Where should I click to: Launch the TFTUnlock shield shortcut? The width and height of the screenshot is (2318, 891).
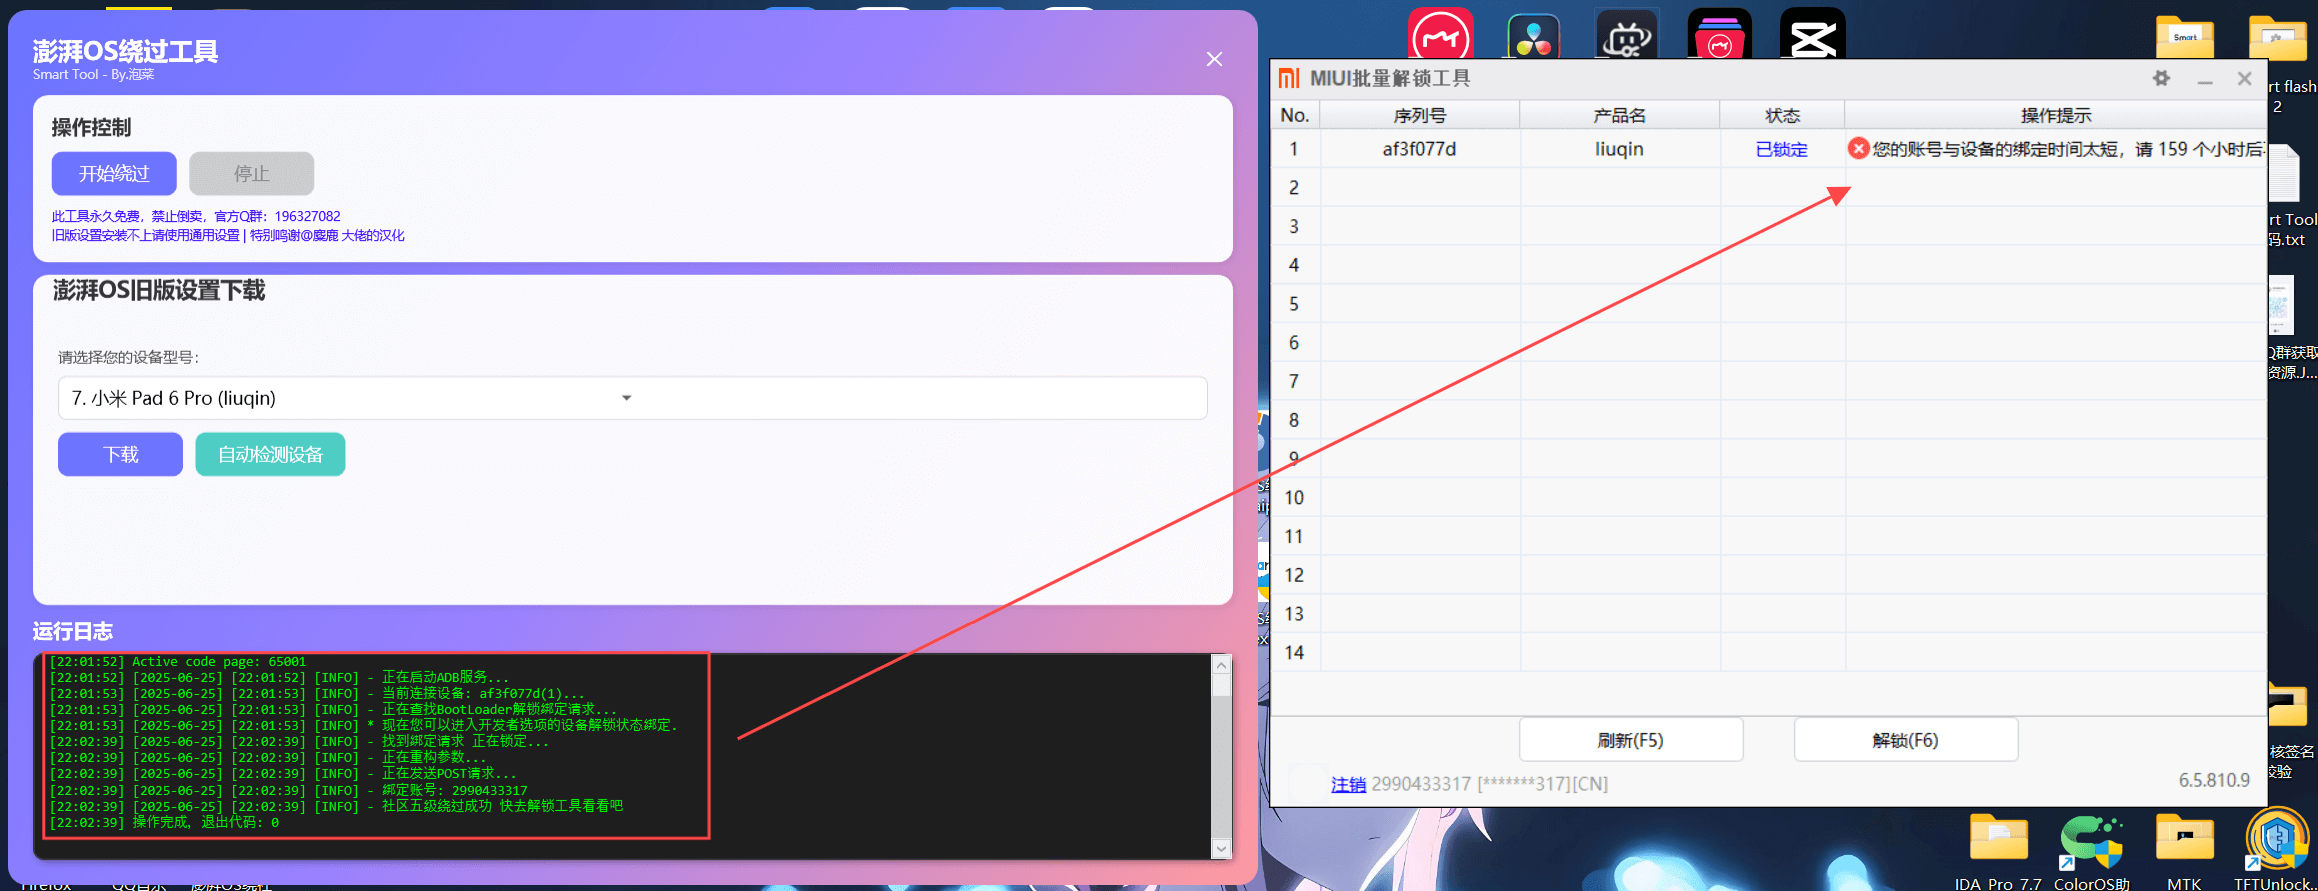(x=2277, y=840)
